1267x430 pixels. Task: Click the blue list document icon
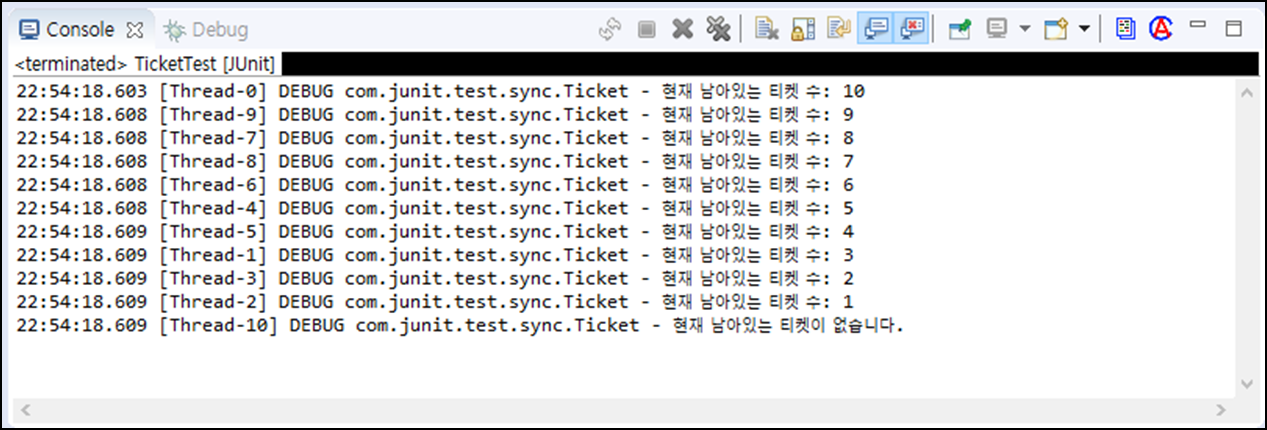coord(1125,30)
